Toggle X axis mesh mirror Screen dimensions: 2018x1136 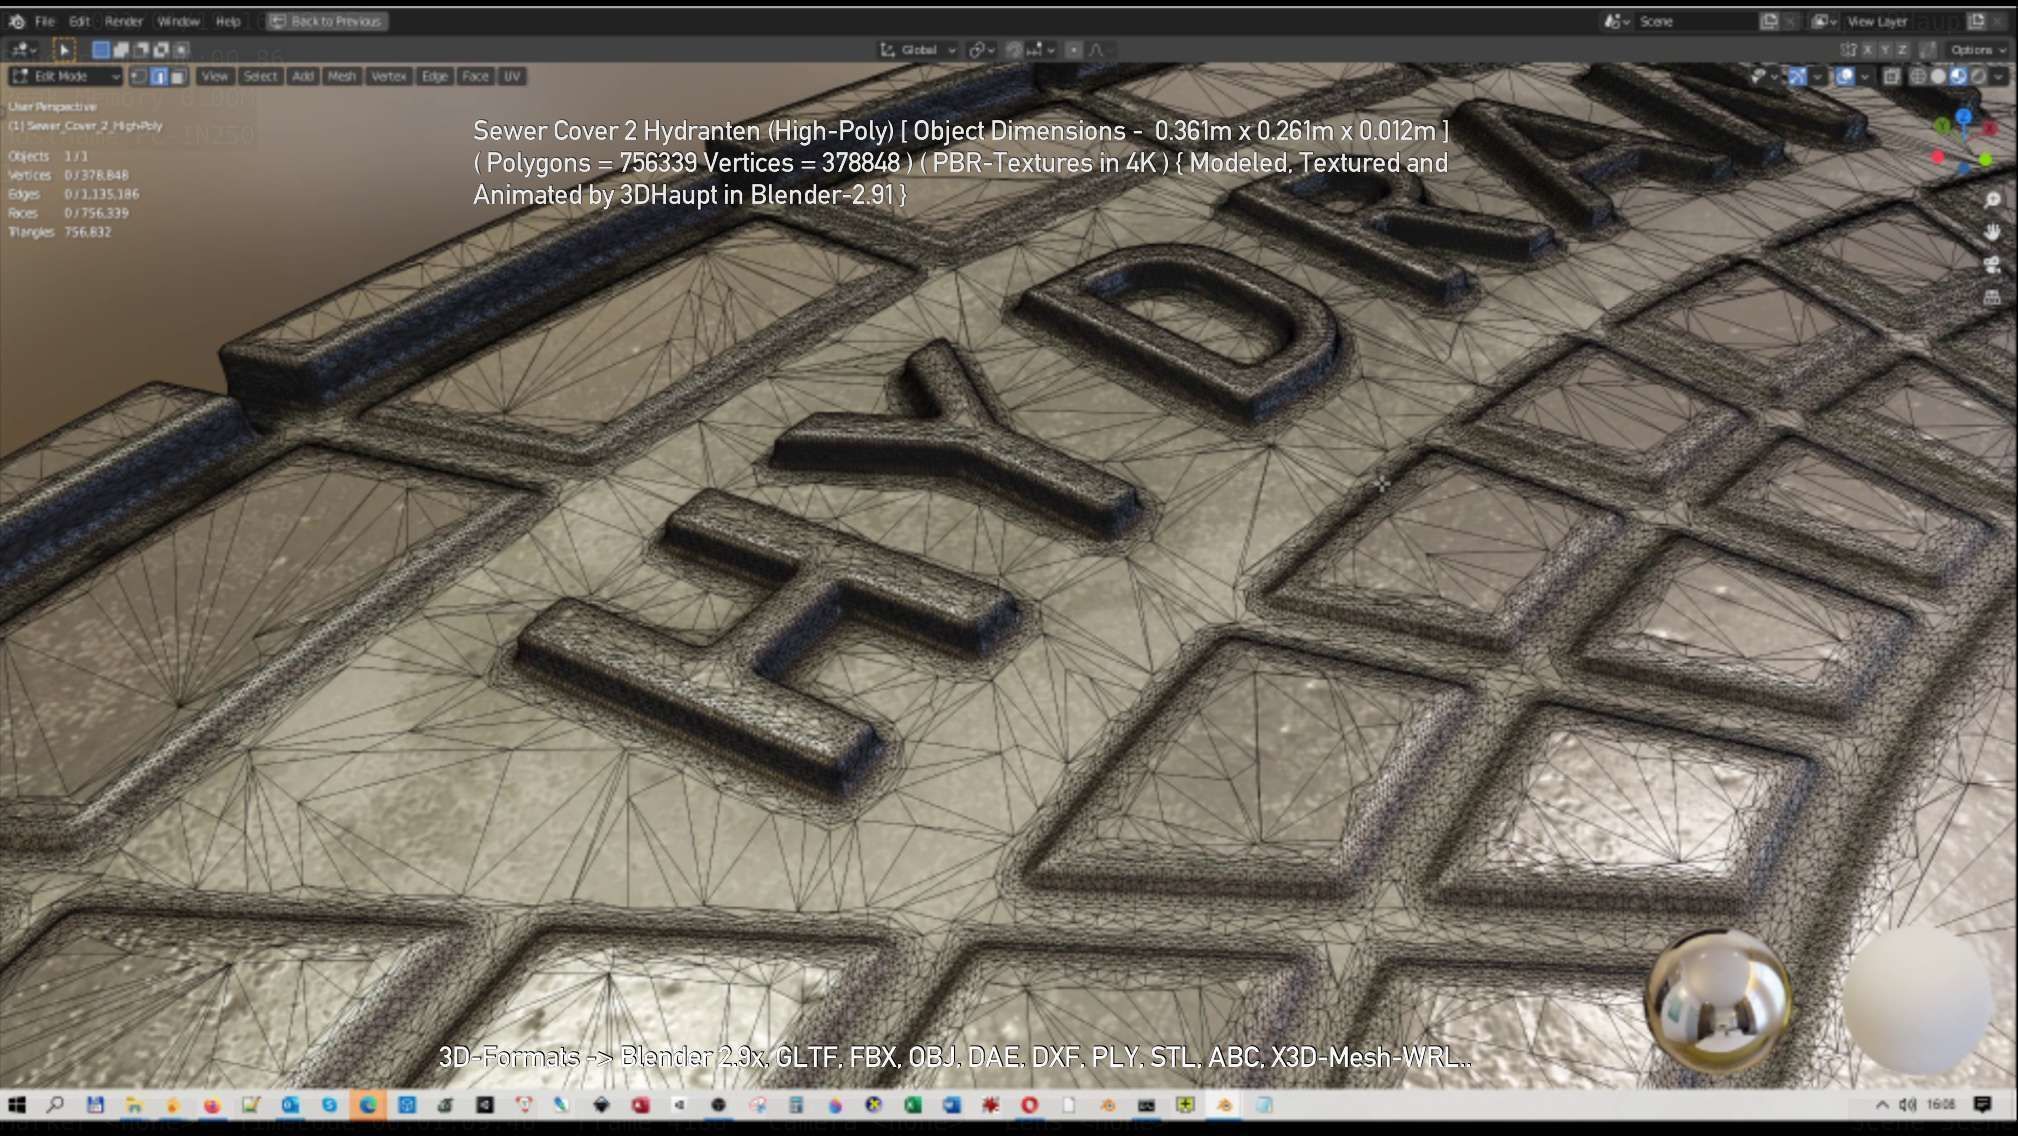(x=1866, y=49)
